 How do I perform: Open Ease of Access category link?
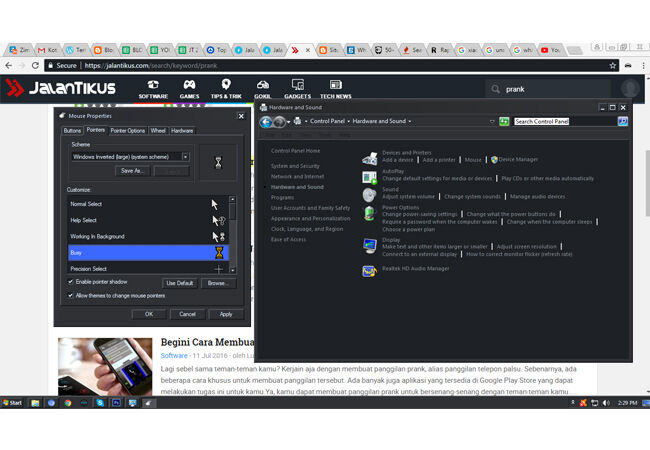288,240
